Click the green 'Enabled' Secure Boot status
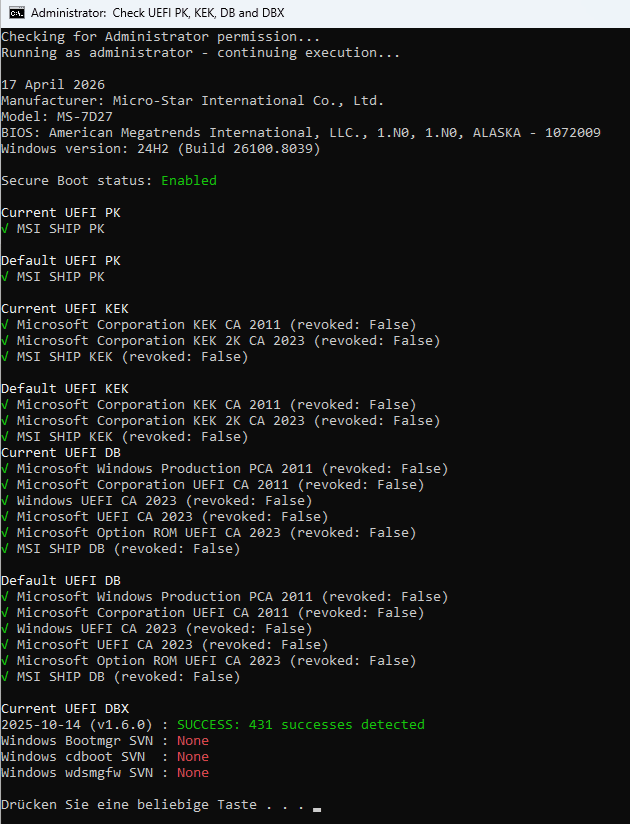 tap(189, 181)
